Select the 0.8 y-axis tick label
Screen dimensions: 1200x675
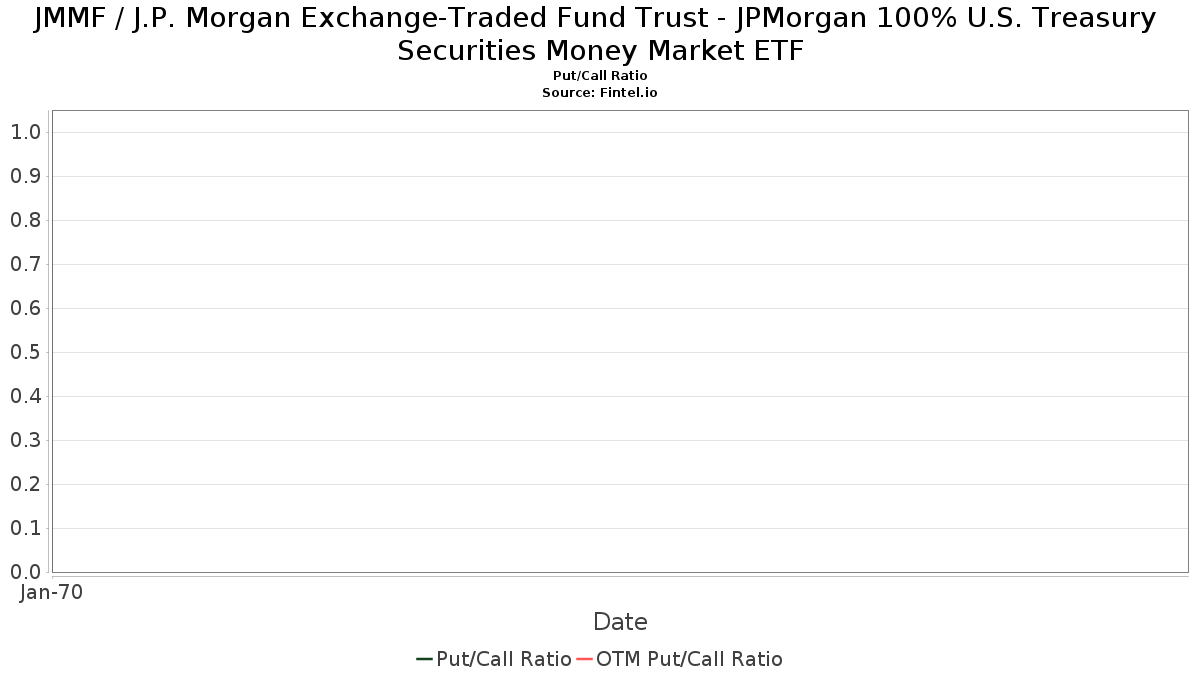pyautogui.click(x=25, y=220)
